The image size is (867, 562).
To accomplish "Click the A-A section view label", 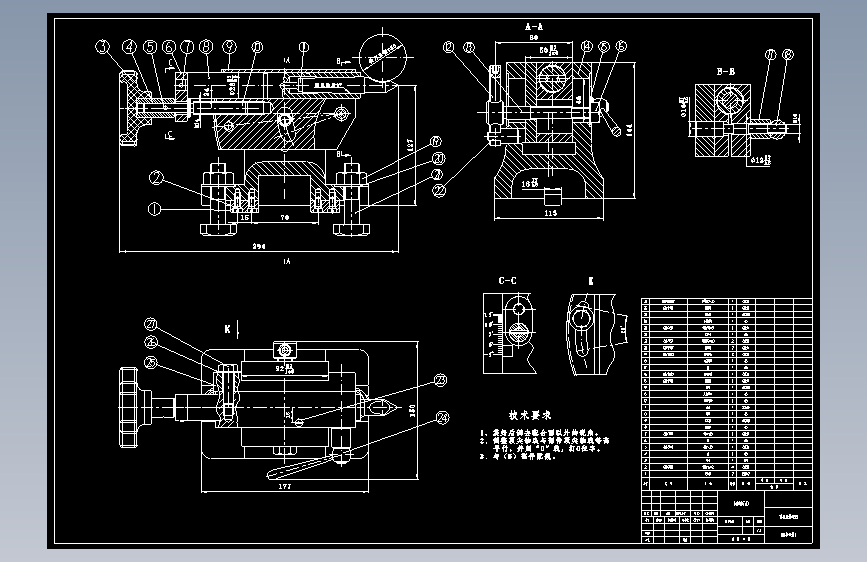I will click(x=534, y=26).
